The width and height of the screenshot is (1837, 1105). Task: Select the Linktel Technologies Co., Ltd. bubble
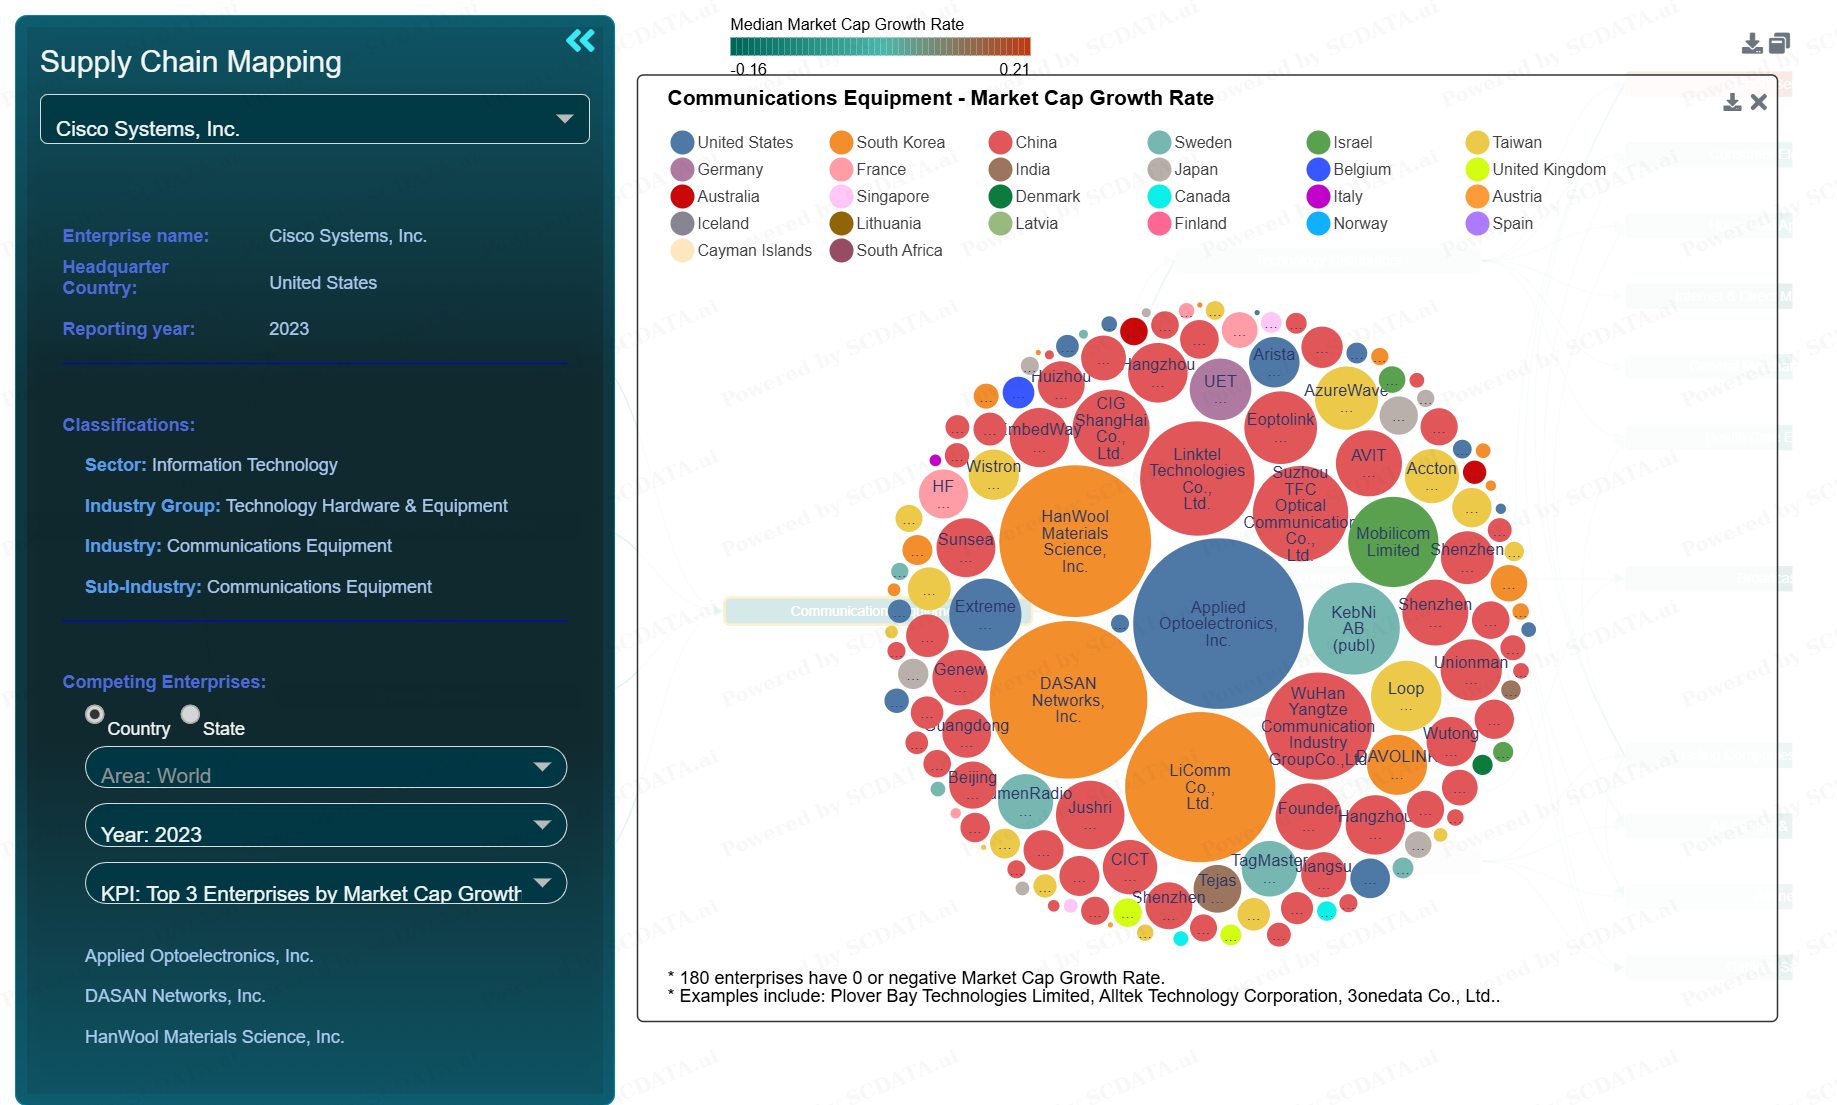point(1197,478)
